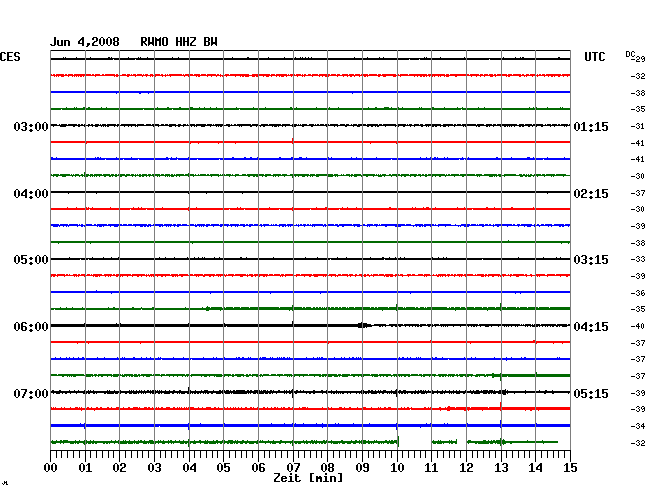Click minute tick label "11"
The height and width of the screenshot is (494, 650).
(x=431, y=468)
